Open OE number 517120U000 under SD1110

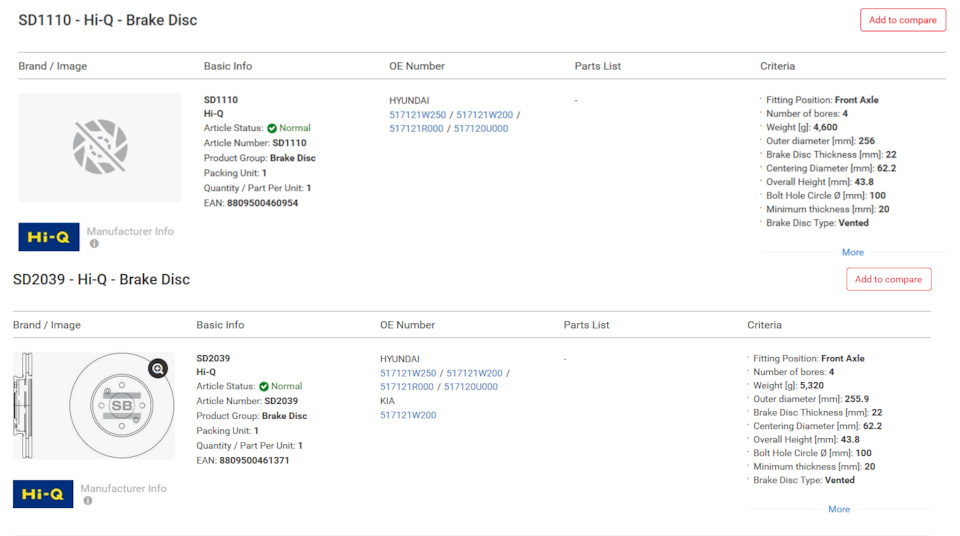(x=481, y=128)
